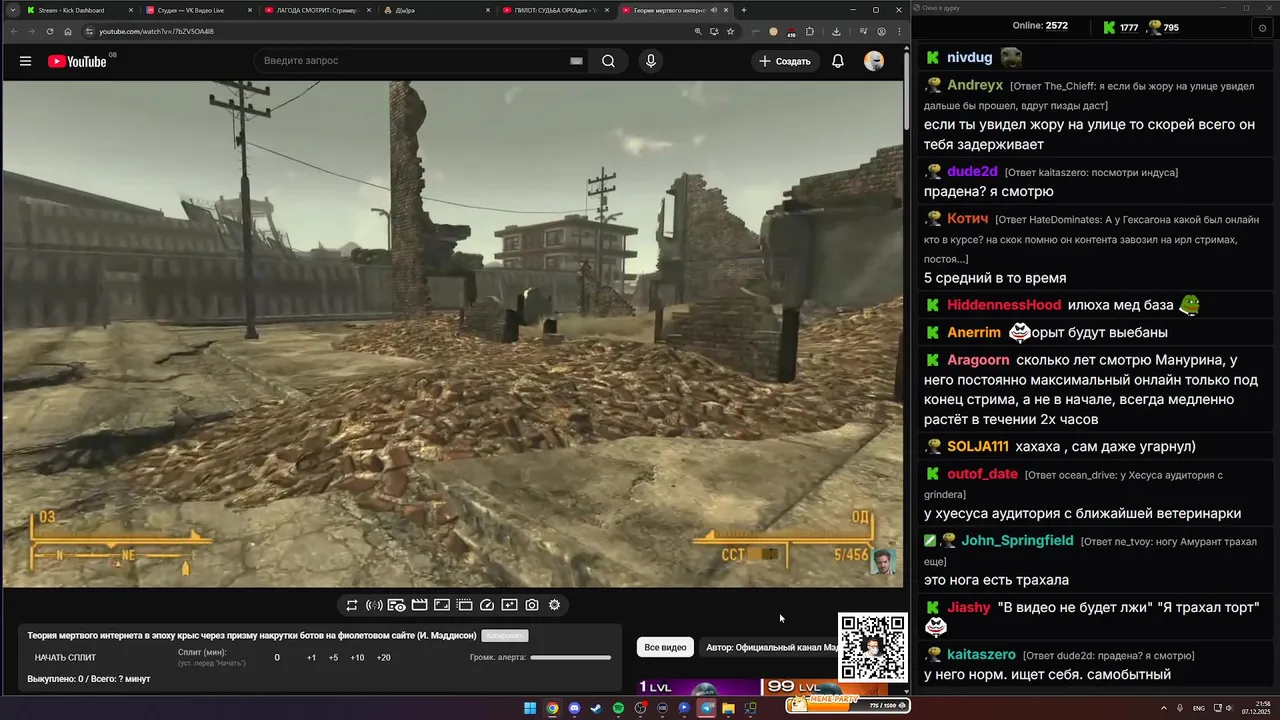The height and width of the screenshot is (720, 1280).
Task: Click the clapperboard icon in player toolbar
Action: [x=419, y=605]
